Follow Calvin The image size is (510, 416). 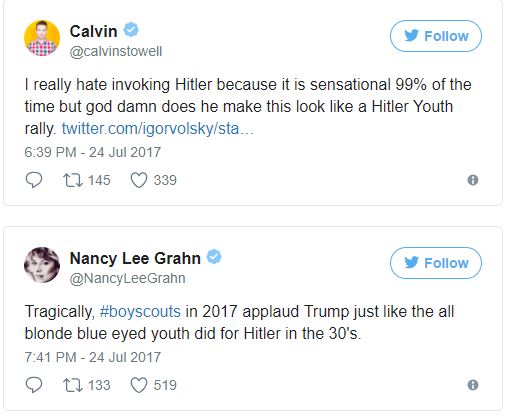point(436,36)
